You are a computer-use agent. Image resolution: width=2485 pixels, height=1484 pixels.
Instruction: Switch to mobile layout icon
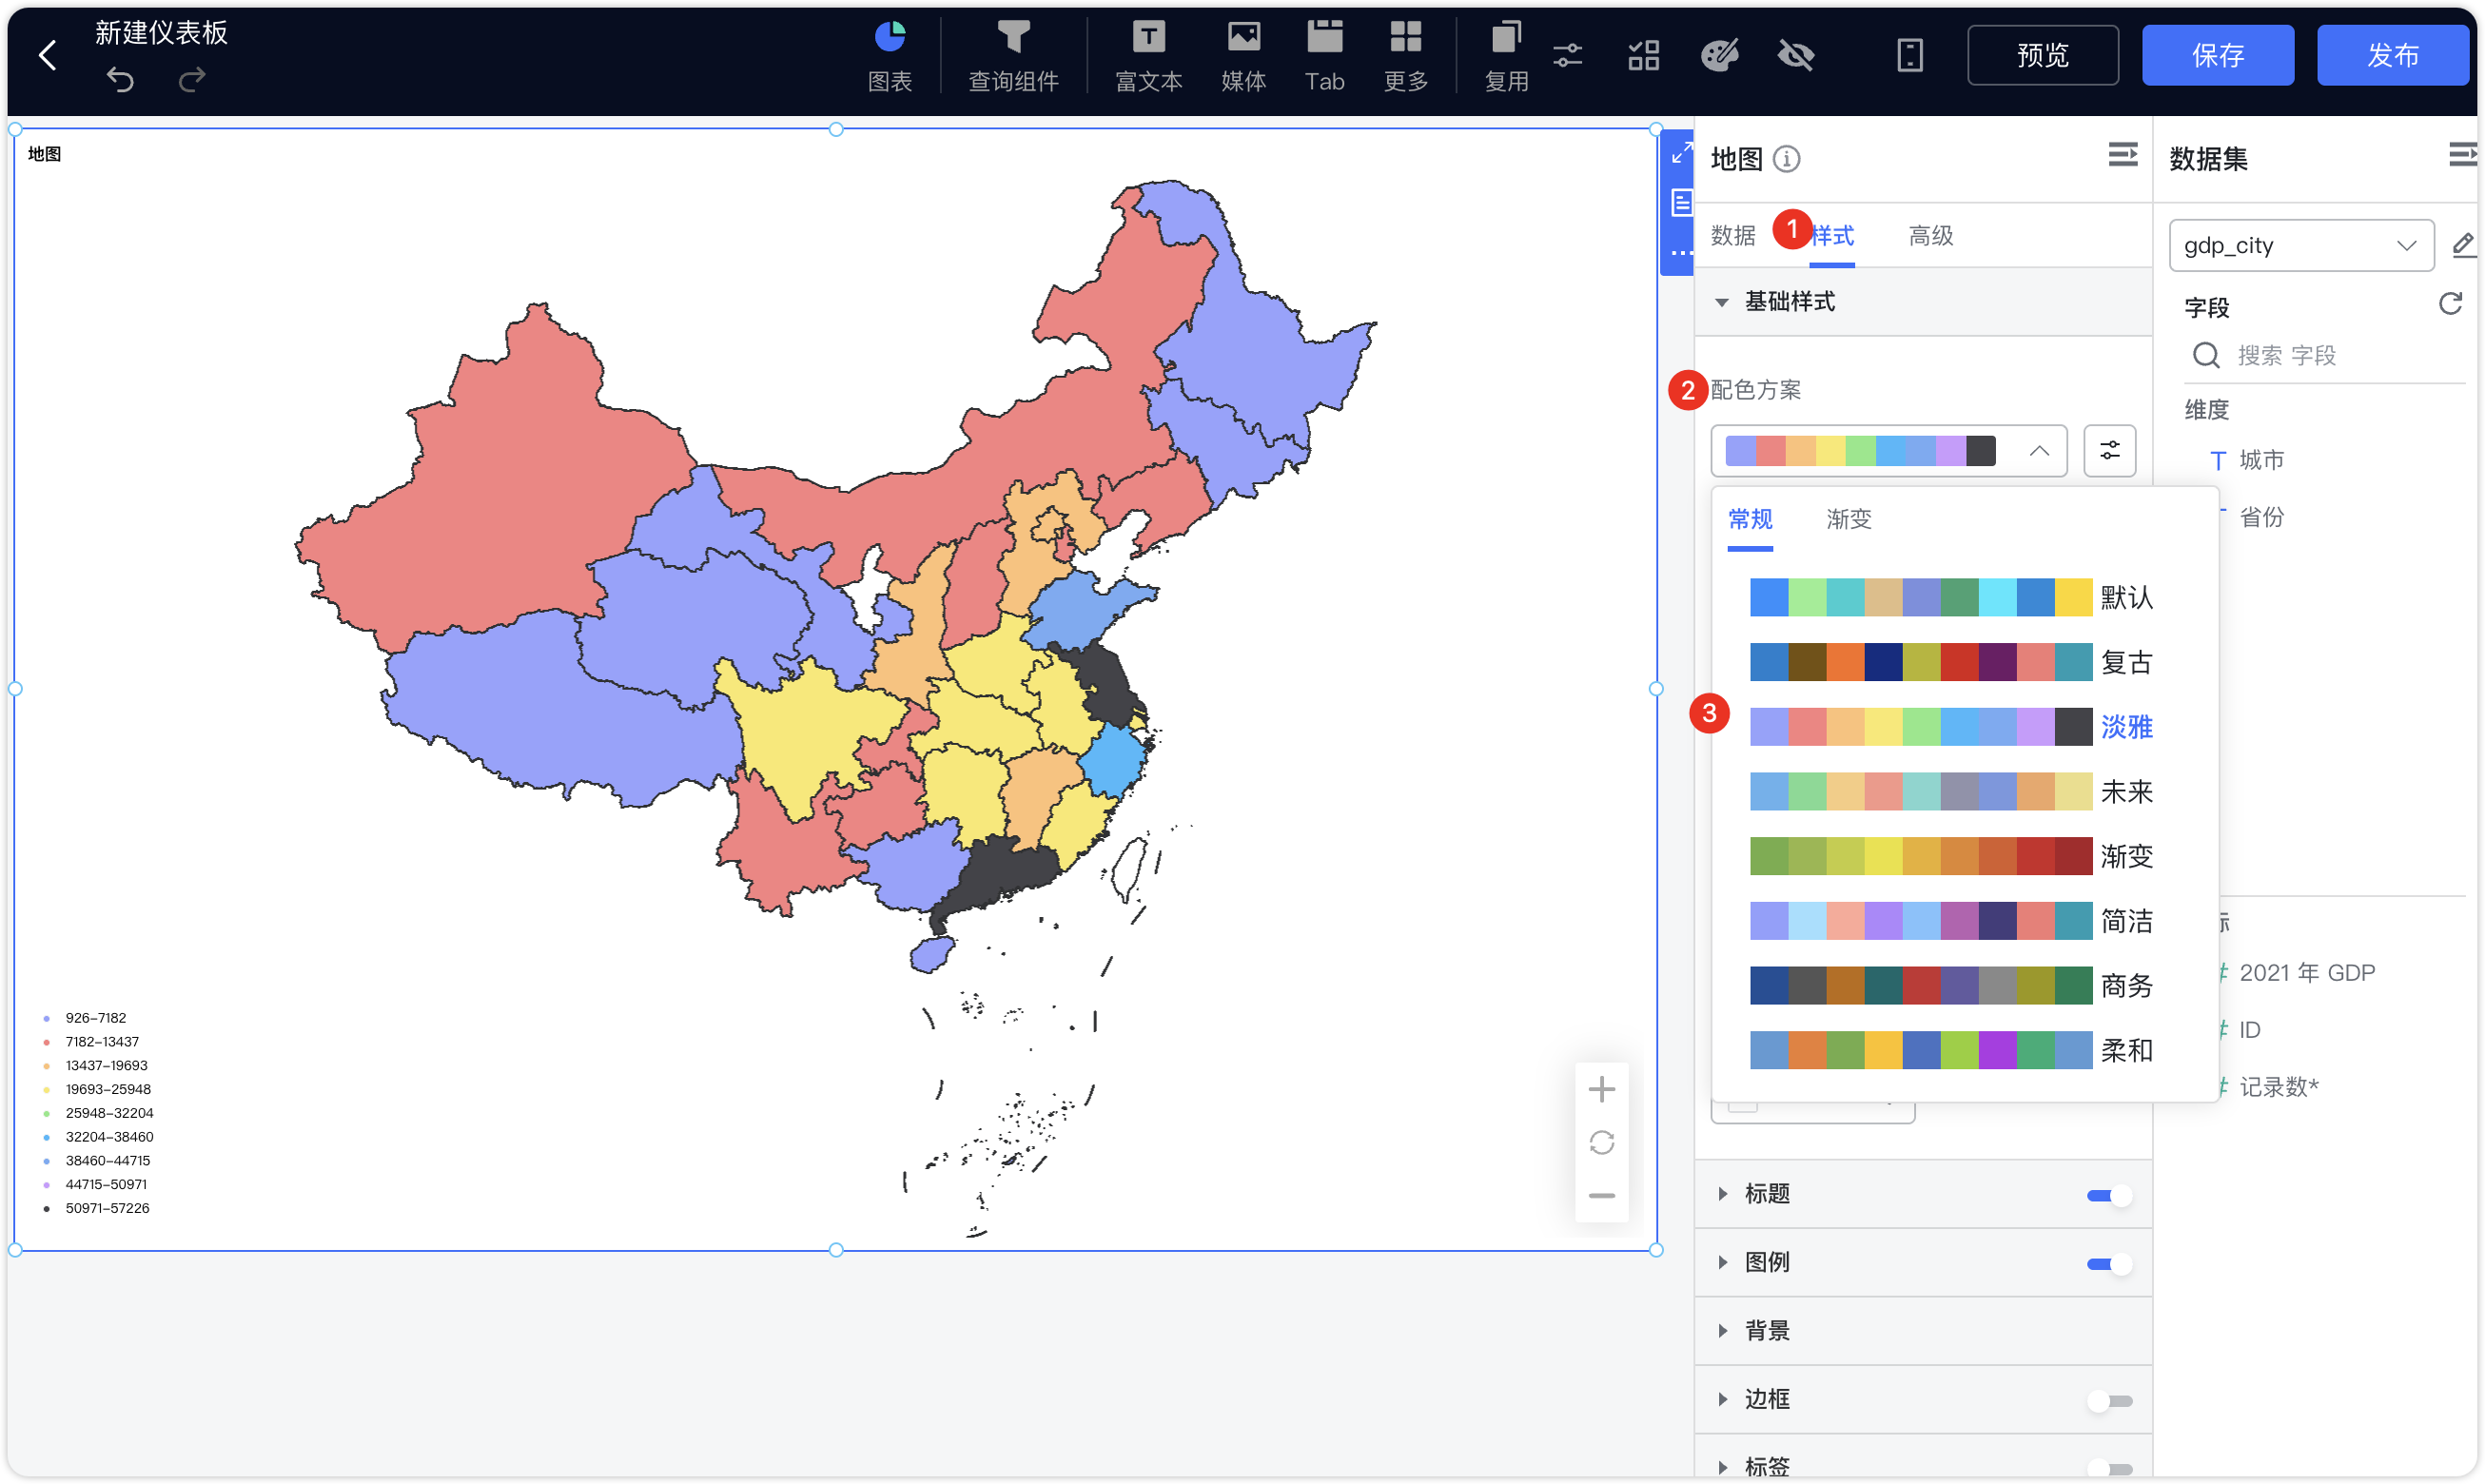click(1909, 55)
